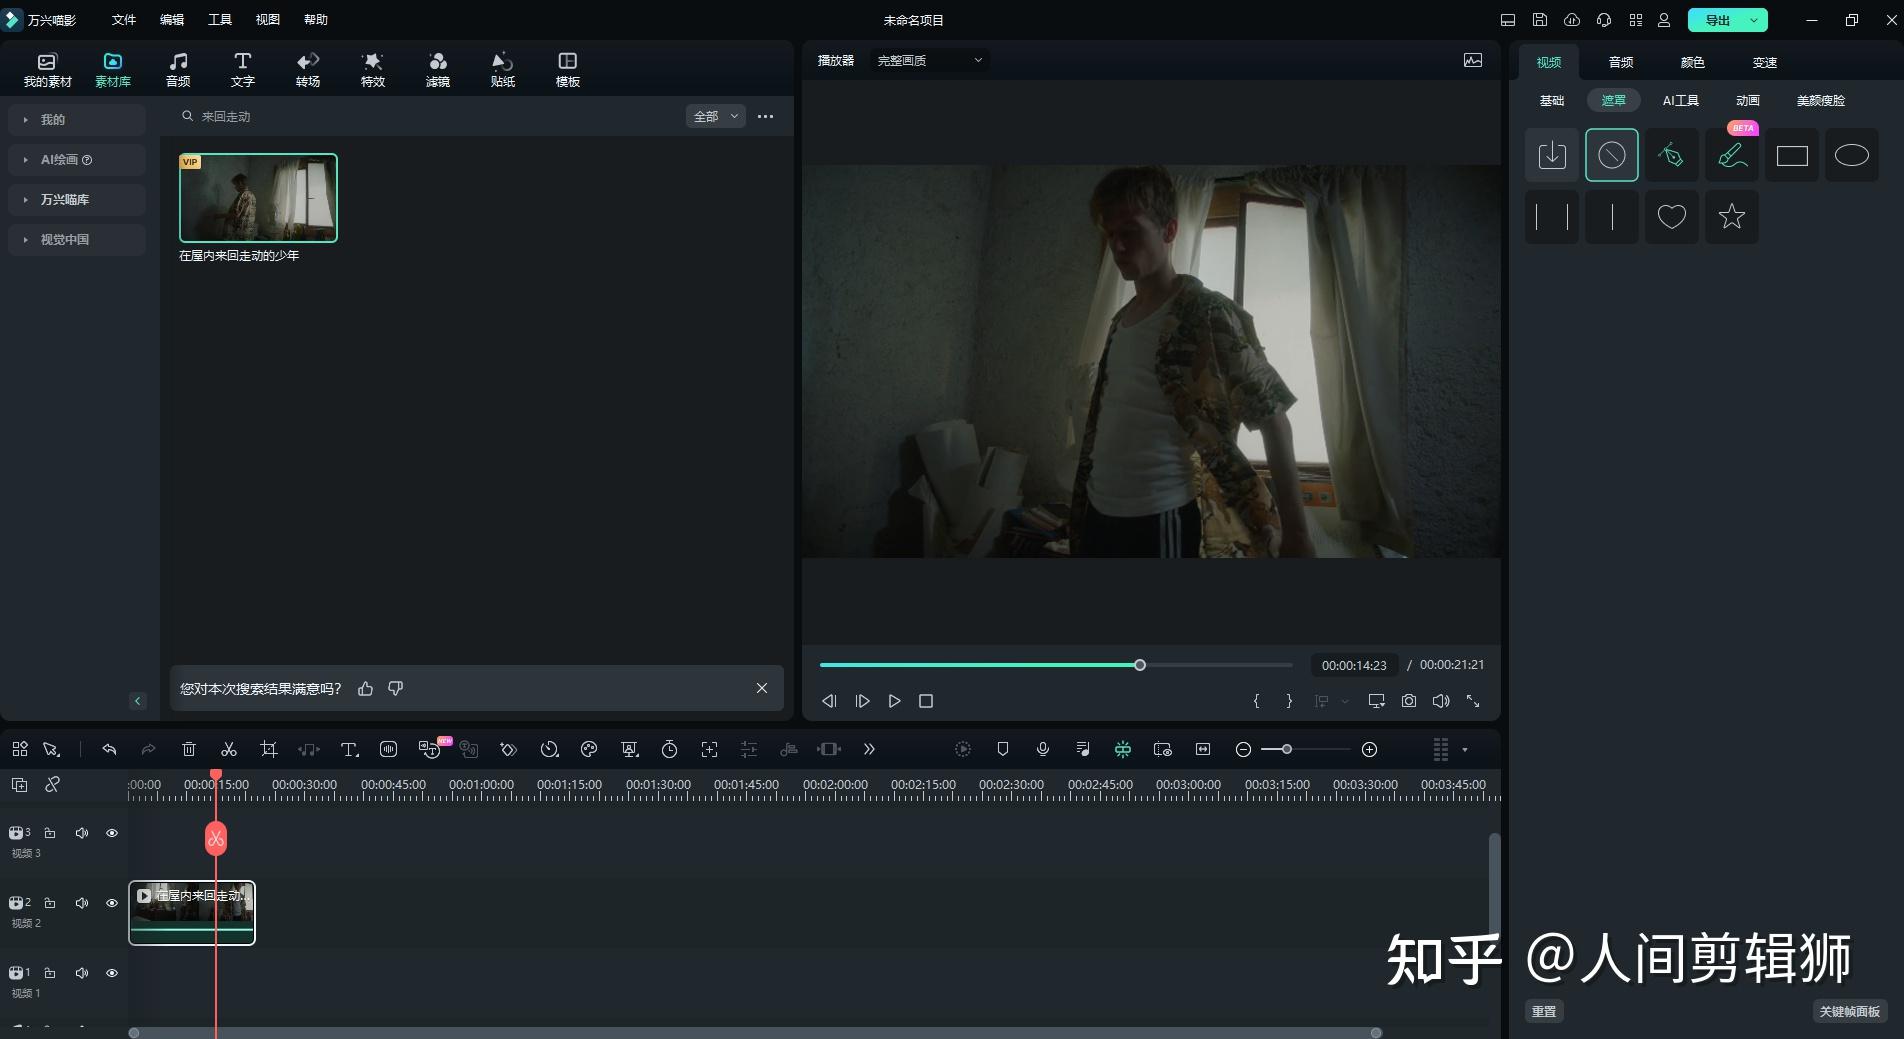Lock the 视频 2 track
The image size is (1904, 1039).
[50, 903]
